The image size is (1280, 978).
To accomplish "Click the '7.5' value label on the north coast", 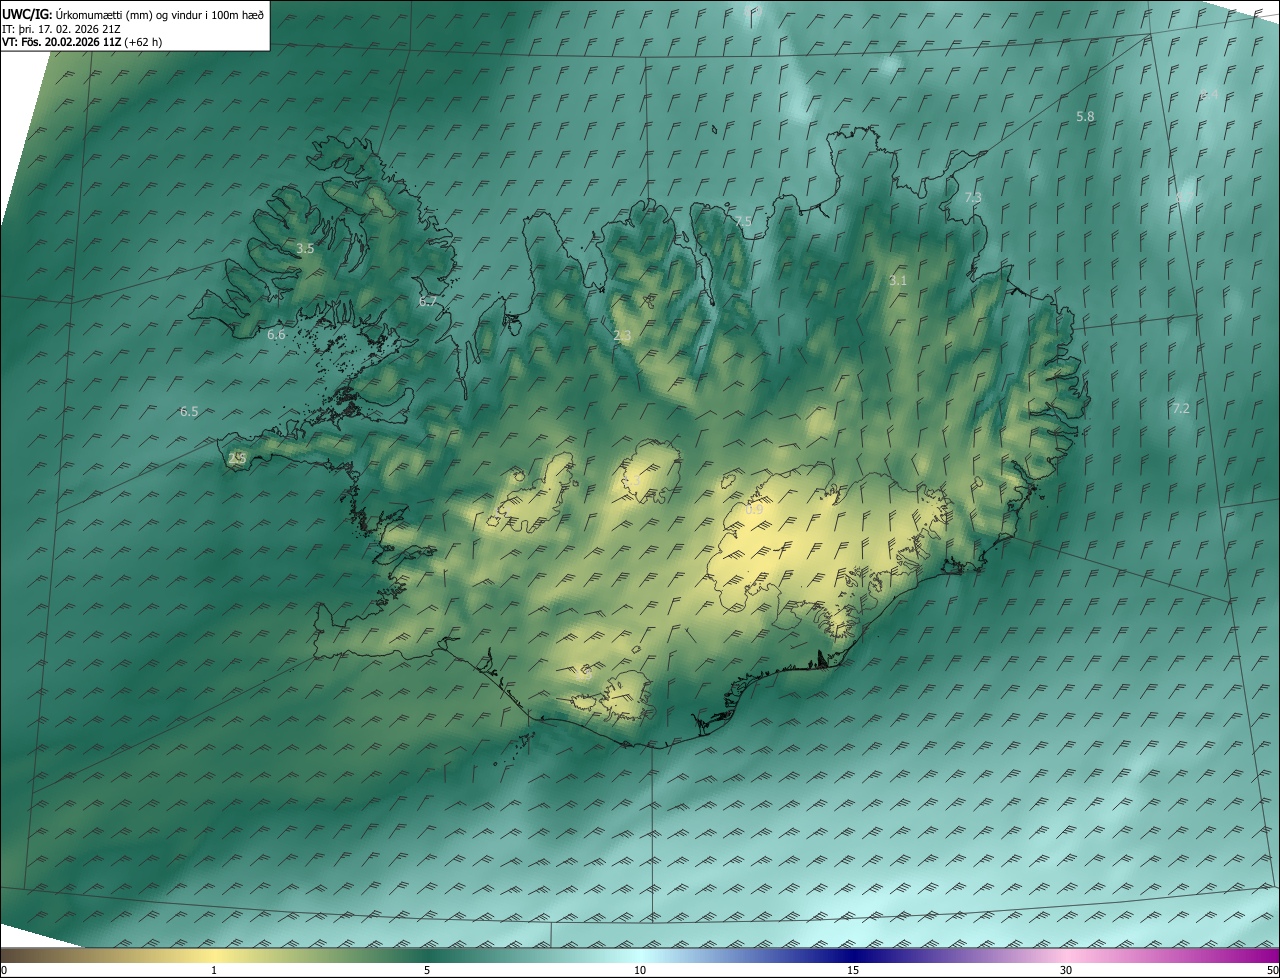I will pos(742,221).
